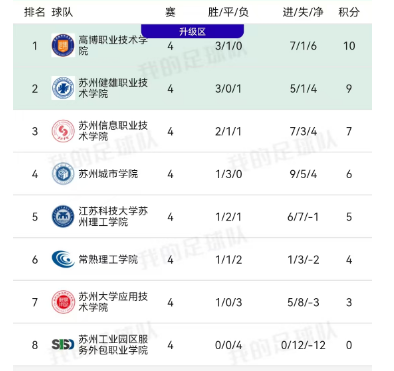Select the 苏州城市学院 team crest
This screenshot has width=394, height=371.
point(63,174)
